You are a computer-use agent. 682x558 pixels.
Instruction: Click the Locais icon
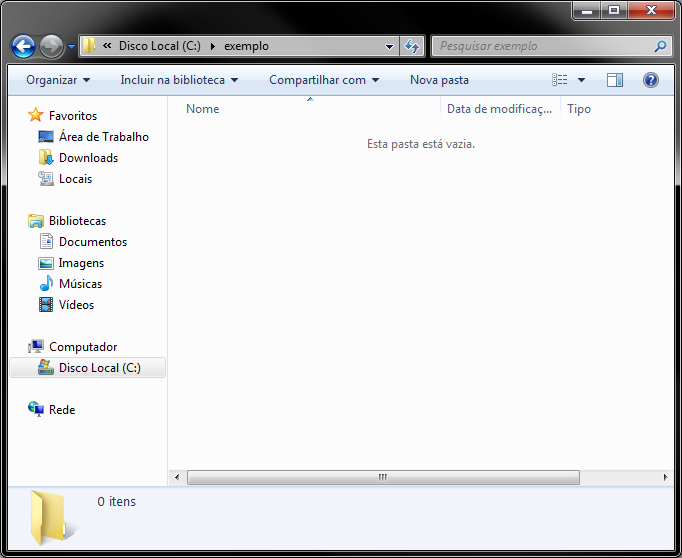pos(46,178)
